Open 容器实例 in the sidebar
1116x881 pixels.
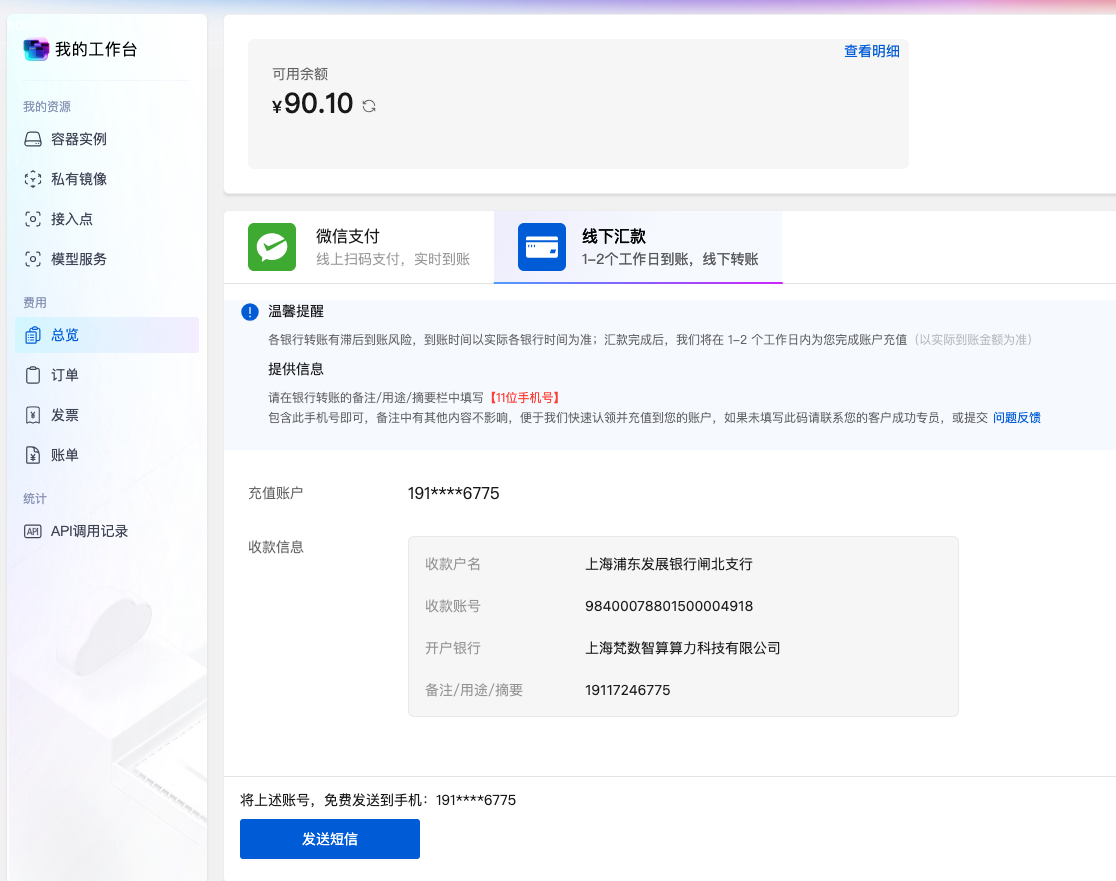[x=107, y=139]
